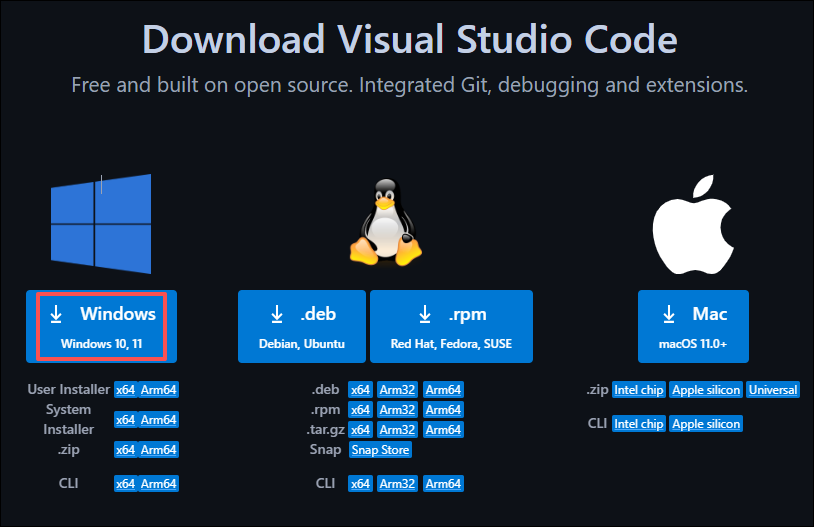Viewport: 814px width, 527px height.
Task: Choose Universal for Mac .zip download
Action: click(772, 390)
